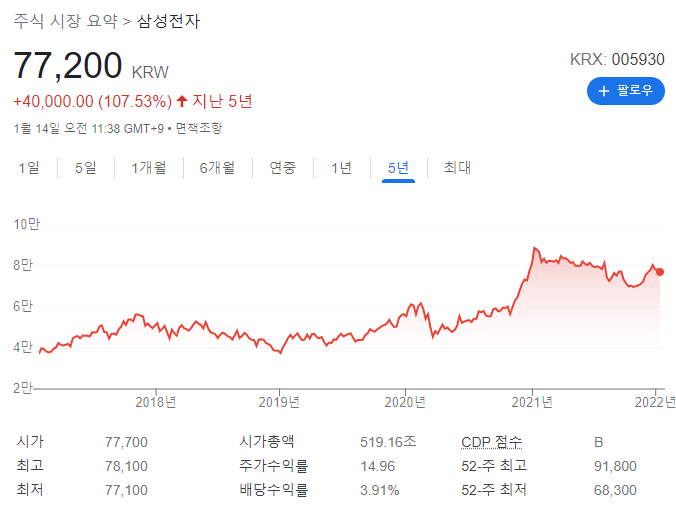Screen dimensions: 676x518
Task: Click the 52-주 최저 label
Action: click(494, 490)
